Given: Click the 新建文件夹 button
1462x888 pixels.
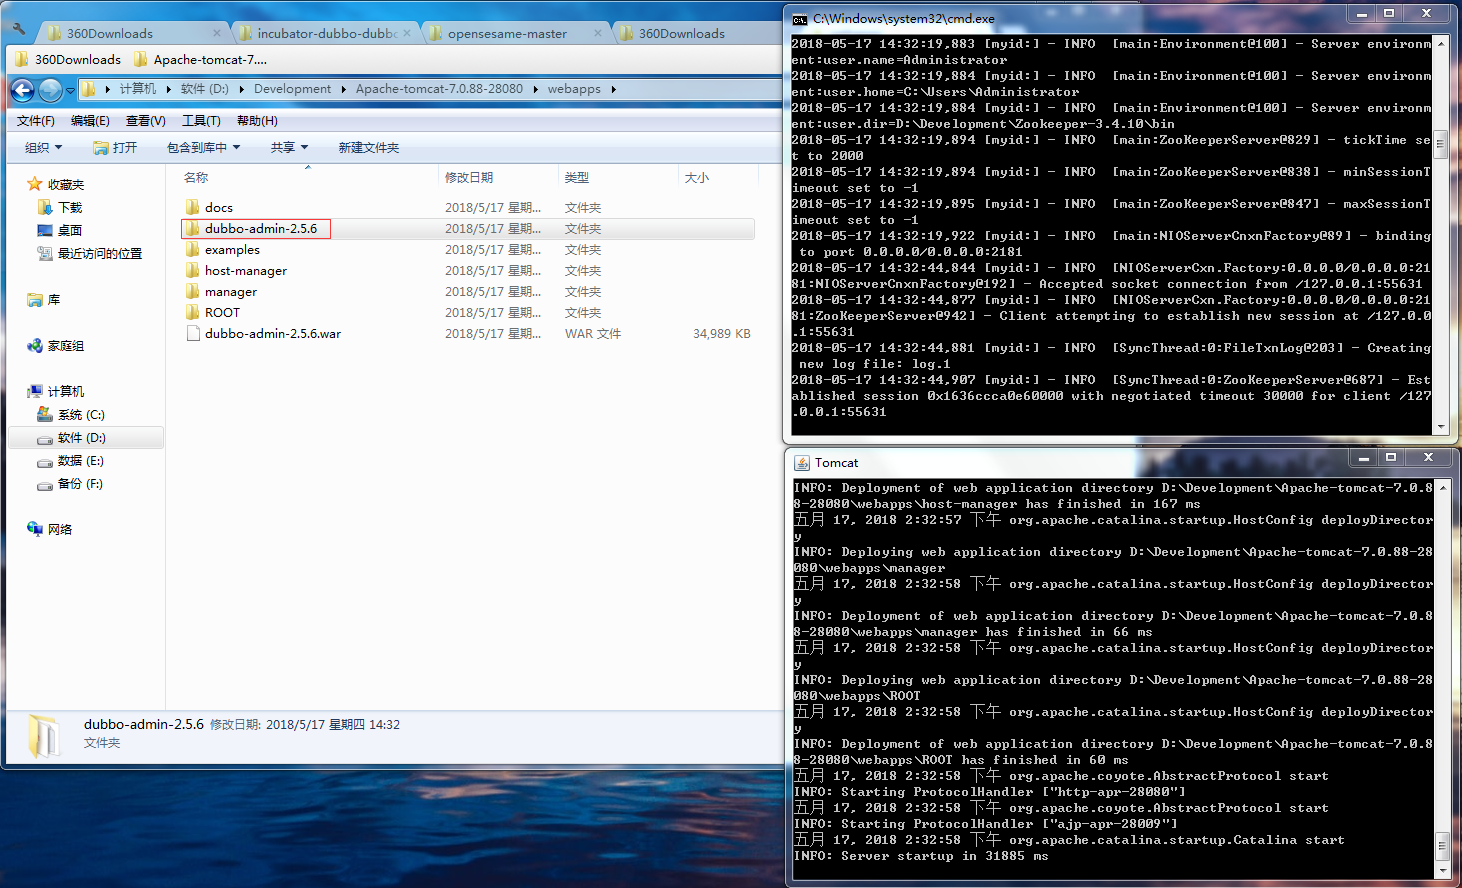Looking at the screenshot, I should click(x=368, y=148).
